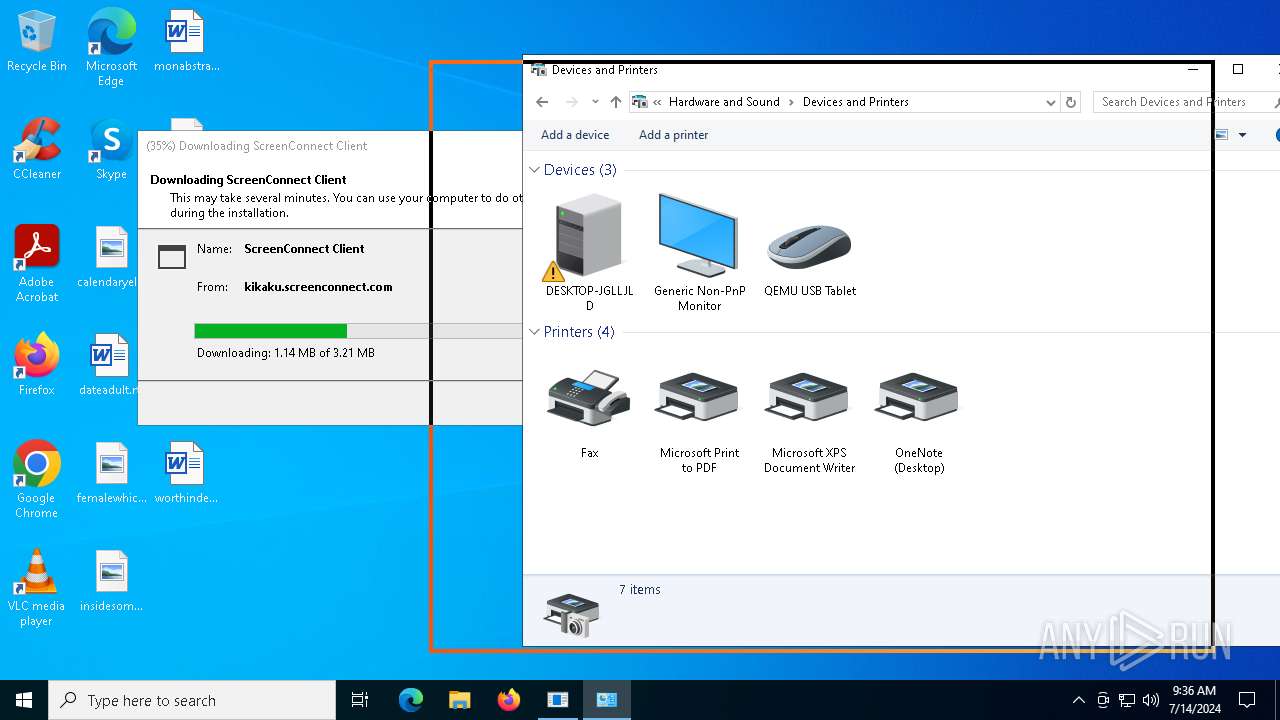Go back in Devices and Printers
This screenshot has width=1280, height=720.
(542, 102)
